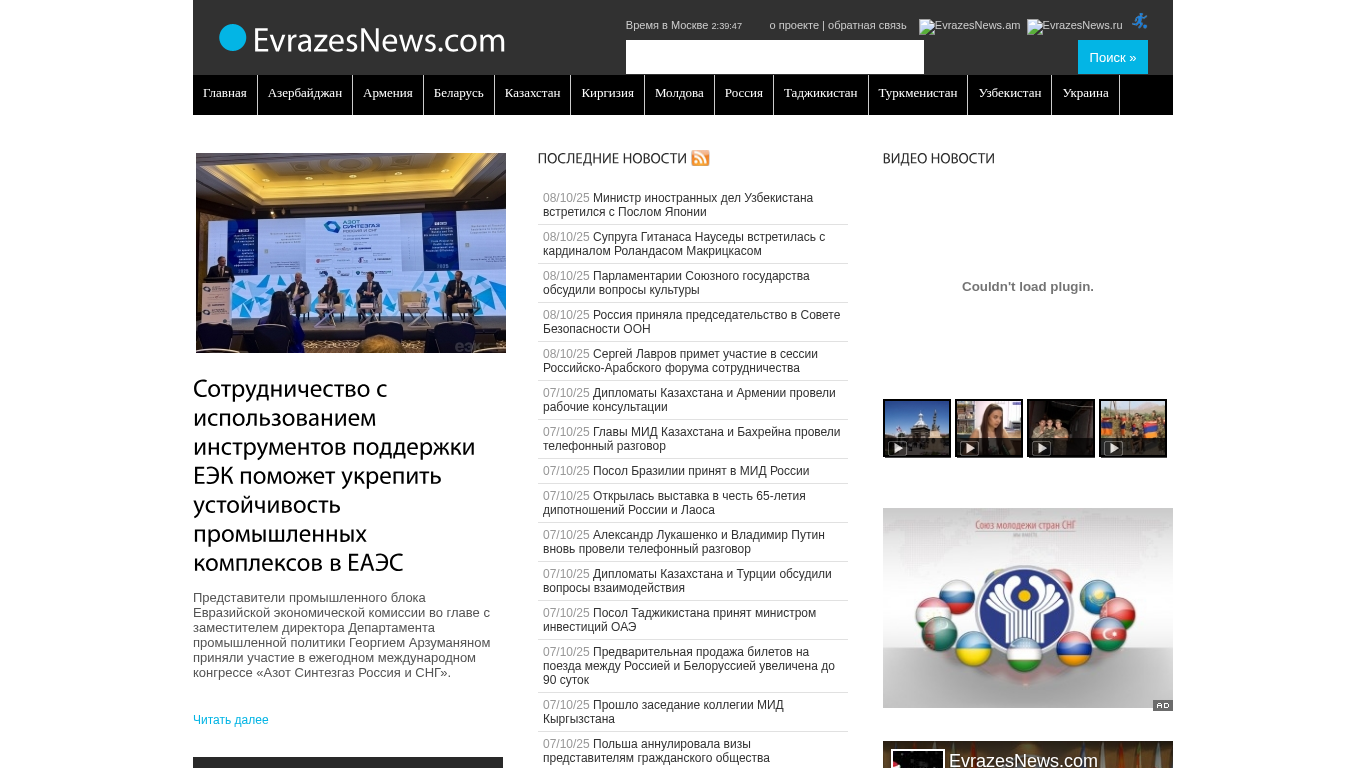Screen dimensions: 1366x768
Task: Open the EvrazesNews.am image link
Action: pyautogui.click(x=969, y=26)
